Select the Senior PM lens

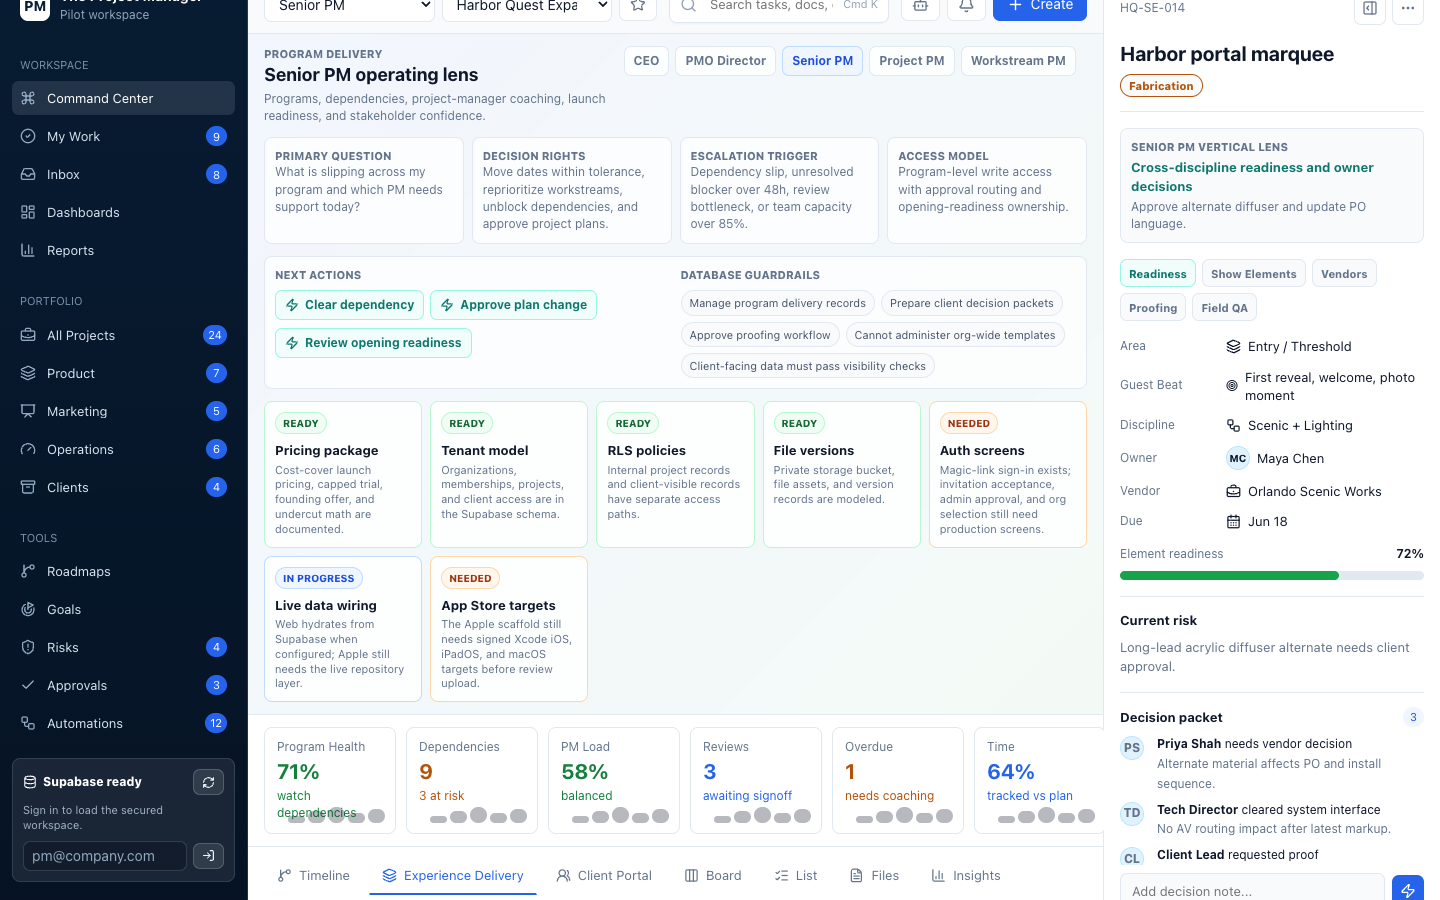coord(822,61)
